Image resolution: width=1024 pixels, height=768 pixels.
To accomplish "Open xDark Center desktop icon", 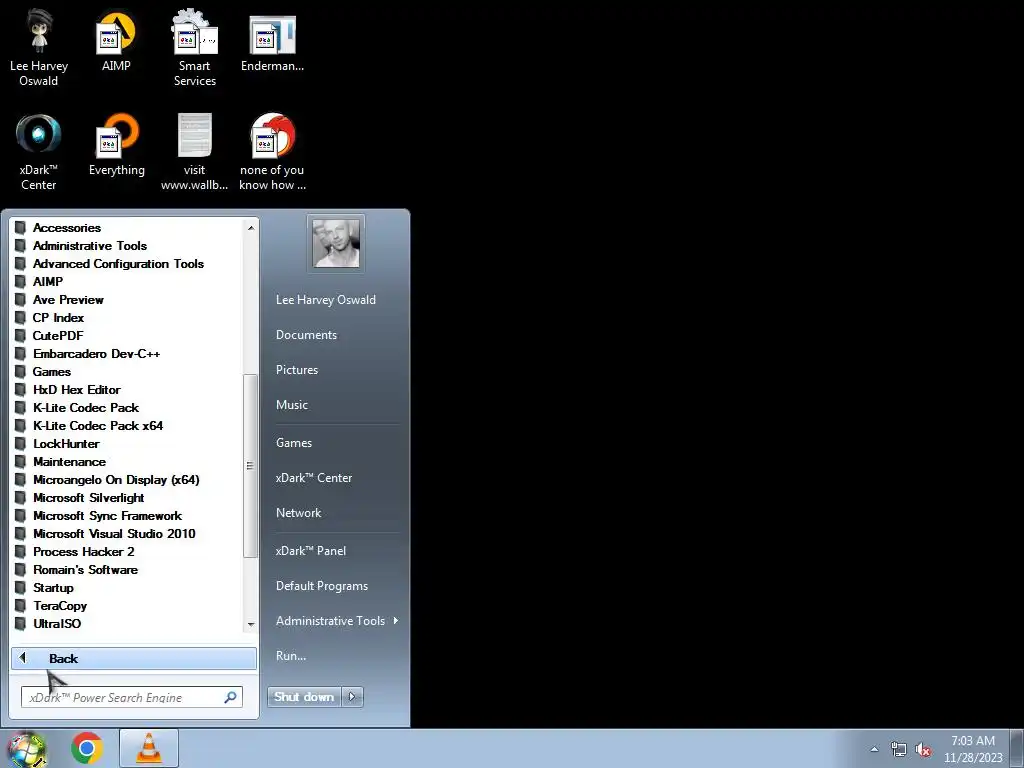I will click(x=39, y=152).
